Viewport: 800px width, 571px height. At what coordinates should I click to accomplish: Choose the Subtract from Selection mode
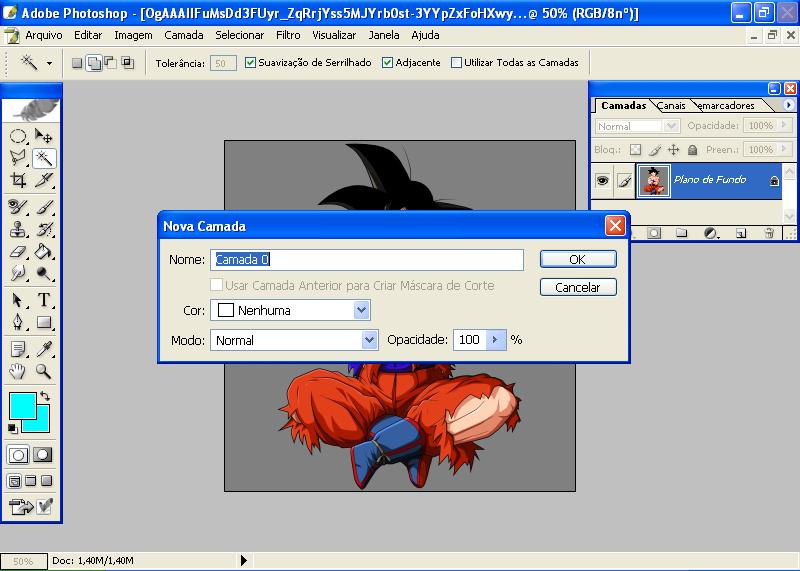pyautogui.click(x=111, y=63)
